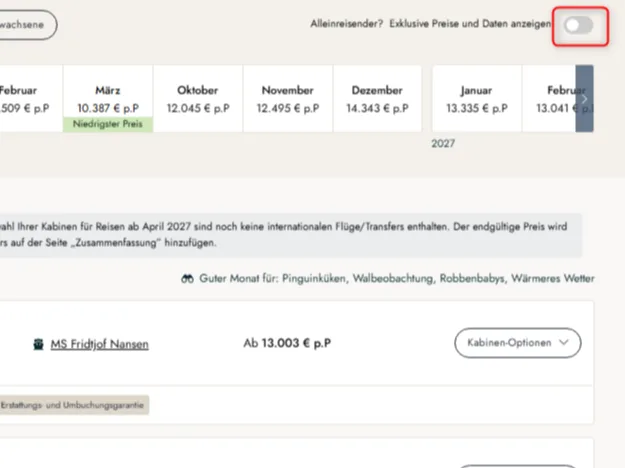Select the Oktober 12.045 € month tab
This screenshot has height=468, width=625.
[x=197, y=98]
